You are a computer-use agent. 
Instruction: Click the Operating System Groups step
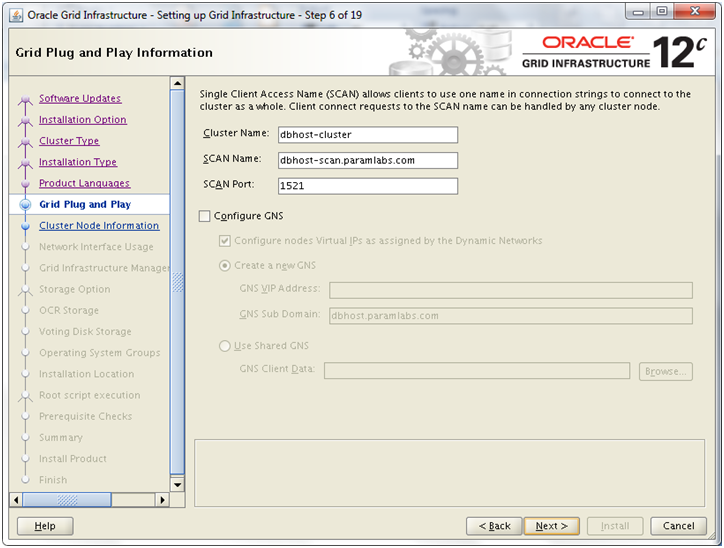(x=100, y=353)
